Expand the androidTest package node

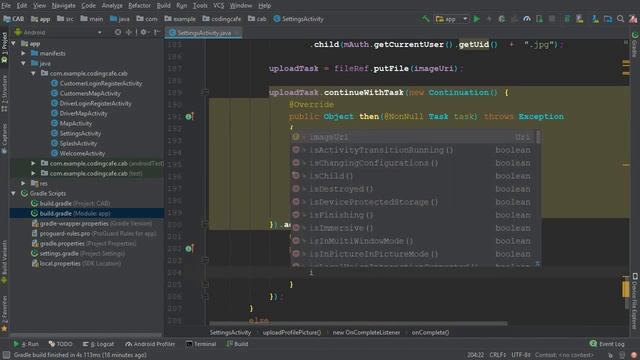(33, 163)
